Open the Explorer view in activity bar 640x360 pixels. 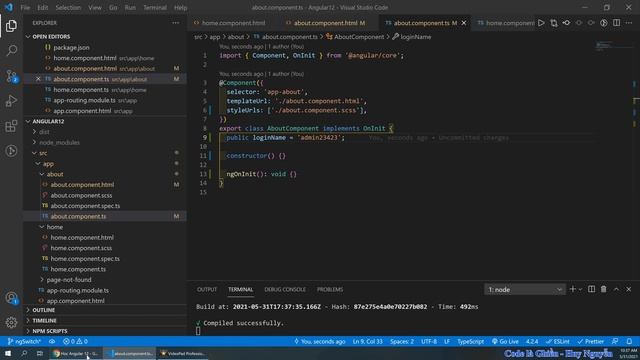11,26
